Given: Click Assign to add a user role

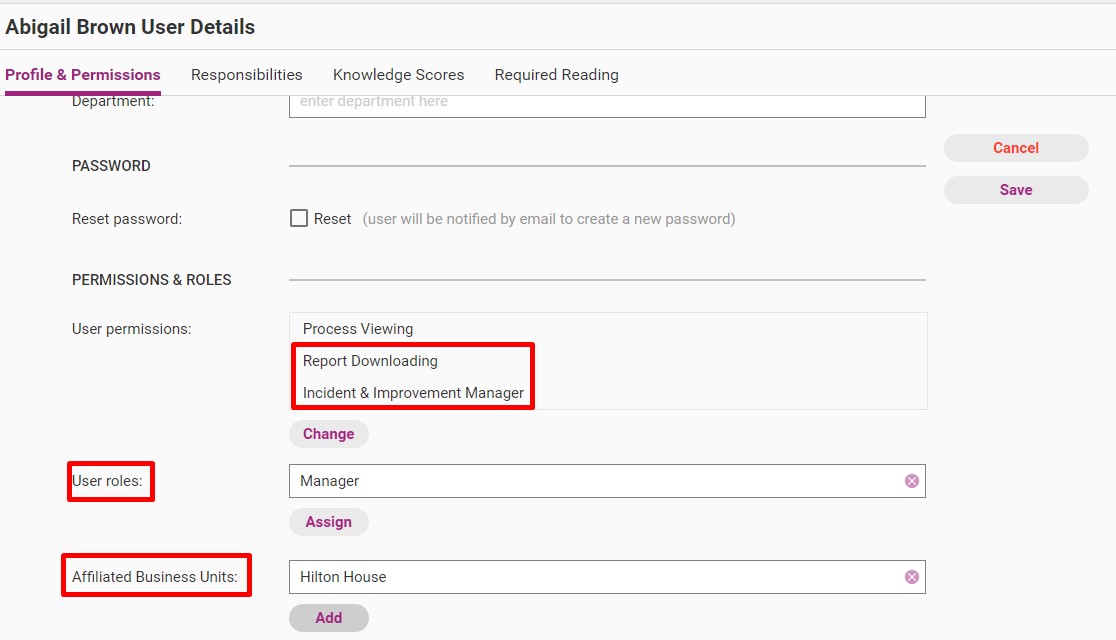Looking at the screenshot, I should [x=329, y=522].
